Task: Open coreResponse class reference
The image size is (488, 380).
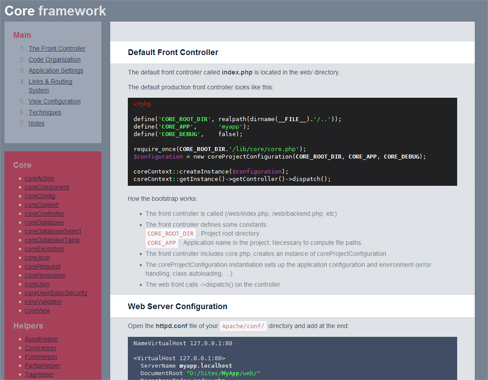Action: pyautogui.click(x=45, y=275)
